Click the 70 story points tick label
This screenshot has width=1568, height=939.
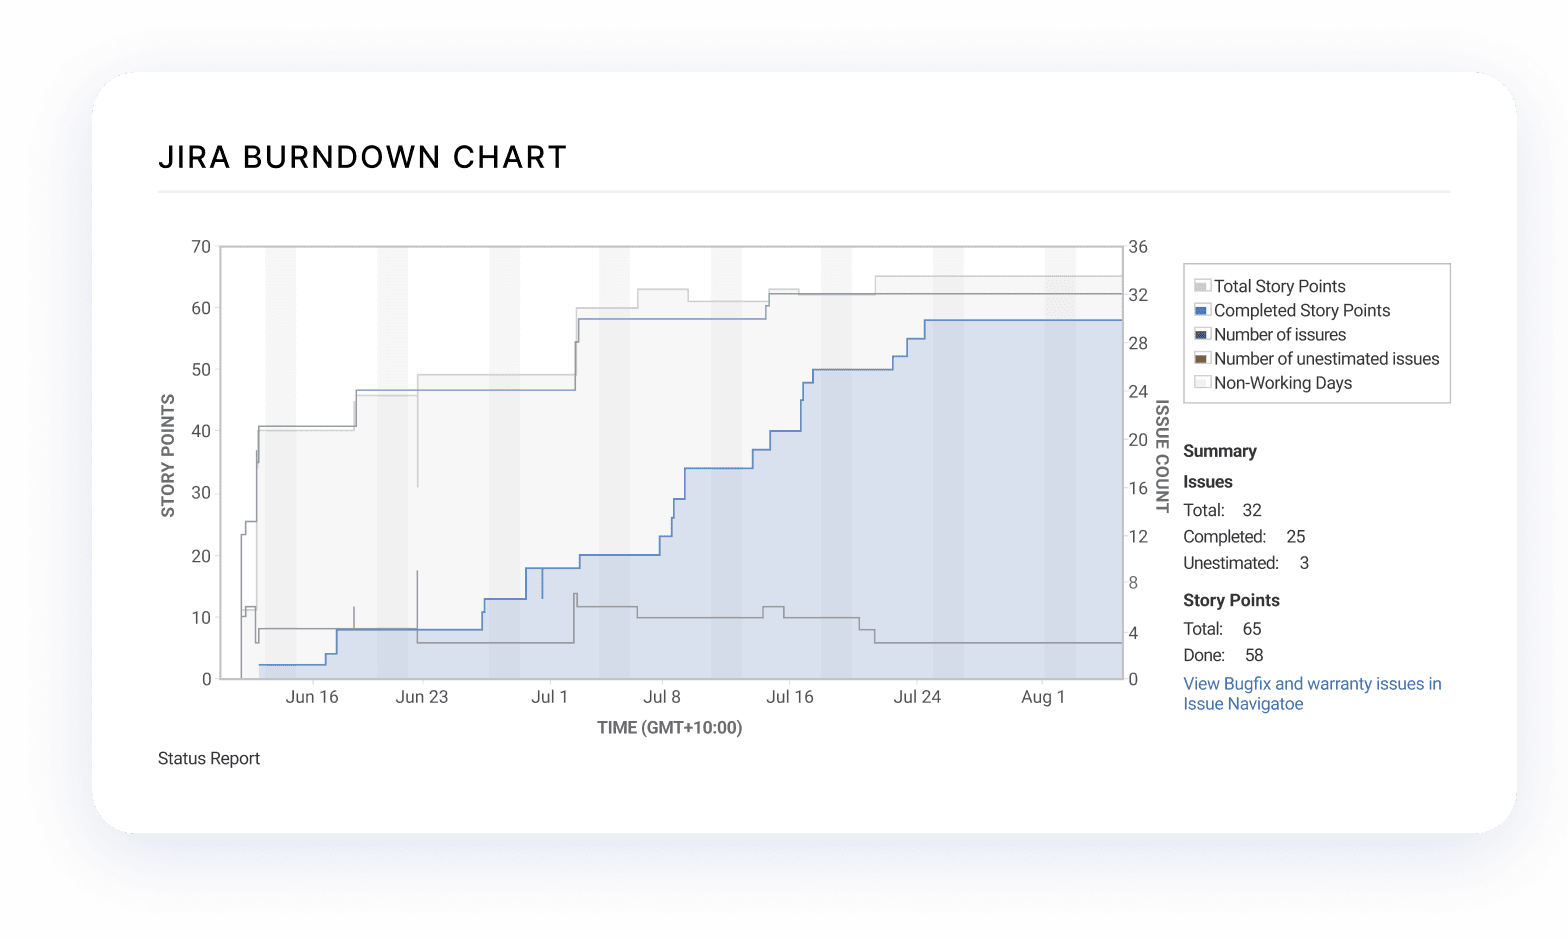[x=201, y=247]
